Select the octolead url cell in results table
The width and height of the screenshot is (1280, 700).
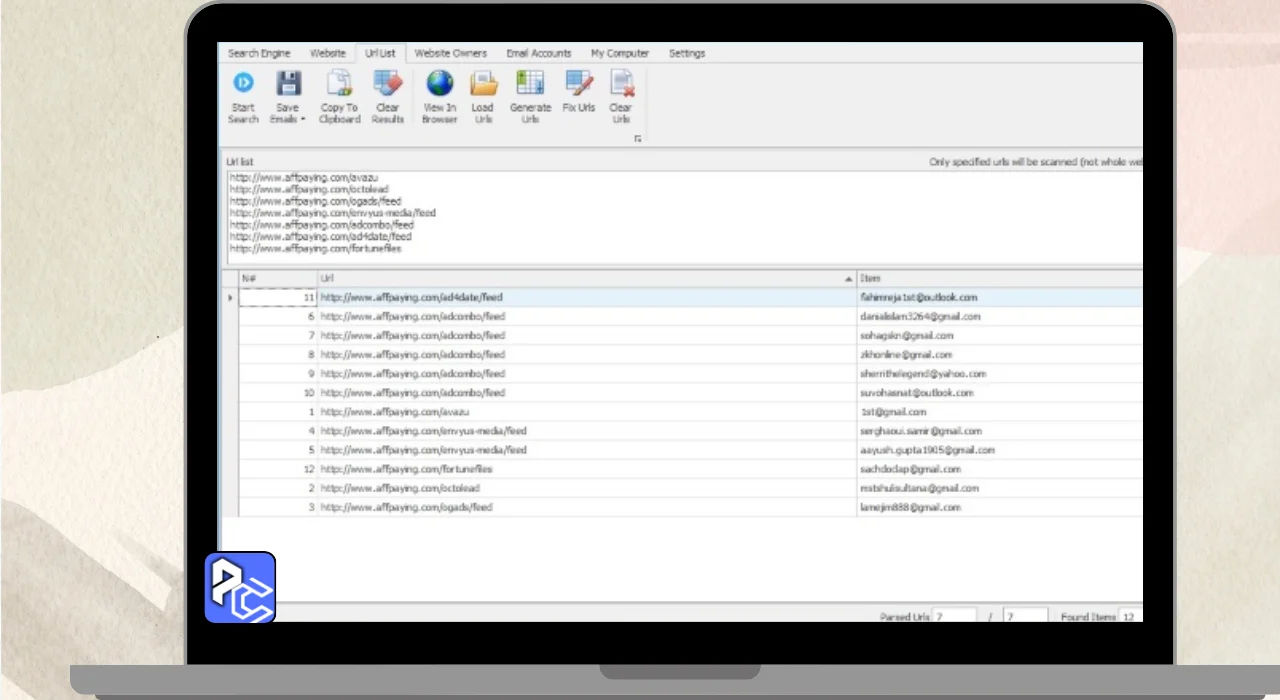pyautogui.click(x=587, y=488)
